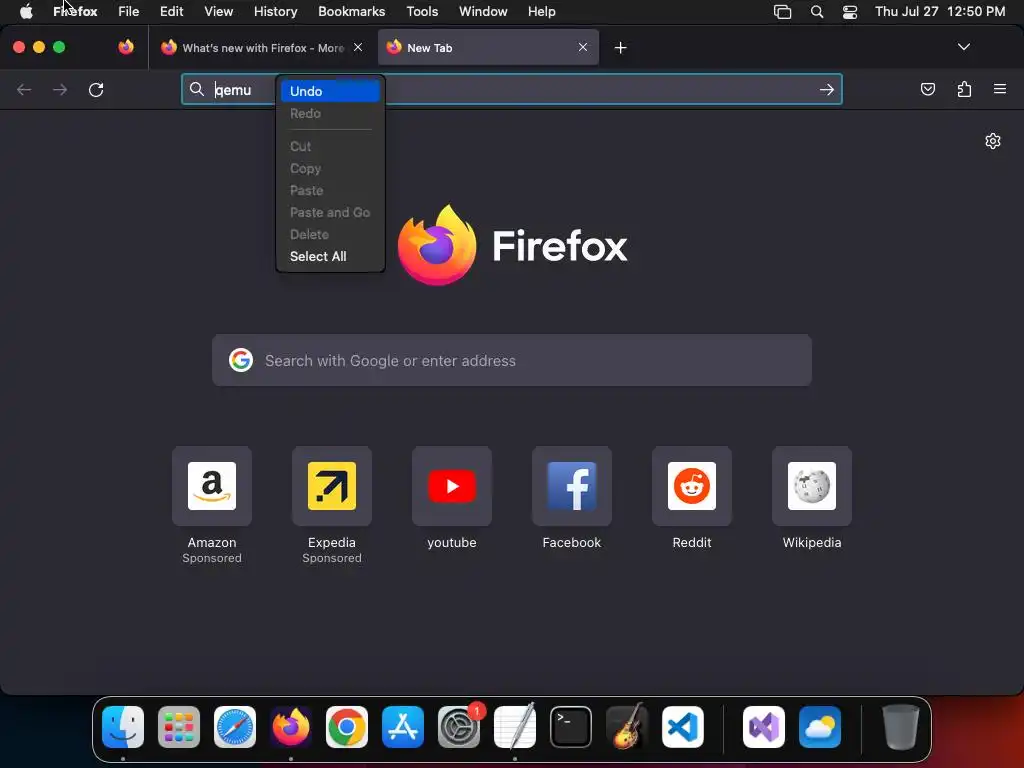Open Control Center in menu bar
The width and height of the screenshot is (1024, 768).
pos(850,12)
